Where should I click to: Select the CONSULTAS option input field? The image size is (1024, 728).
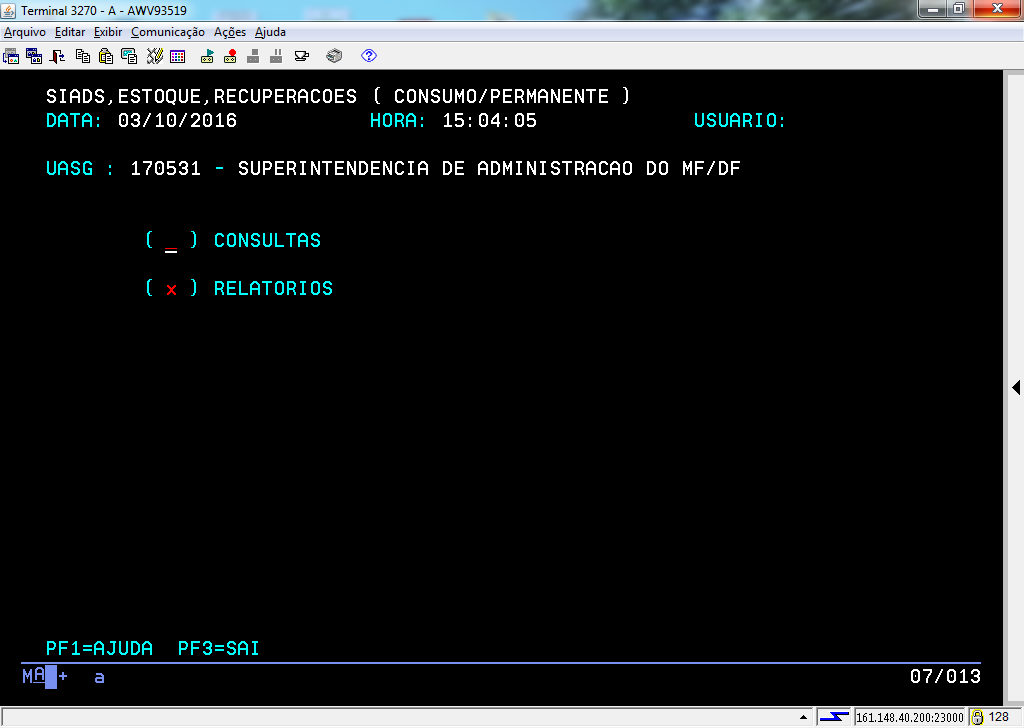[171, 241]
